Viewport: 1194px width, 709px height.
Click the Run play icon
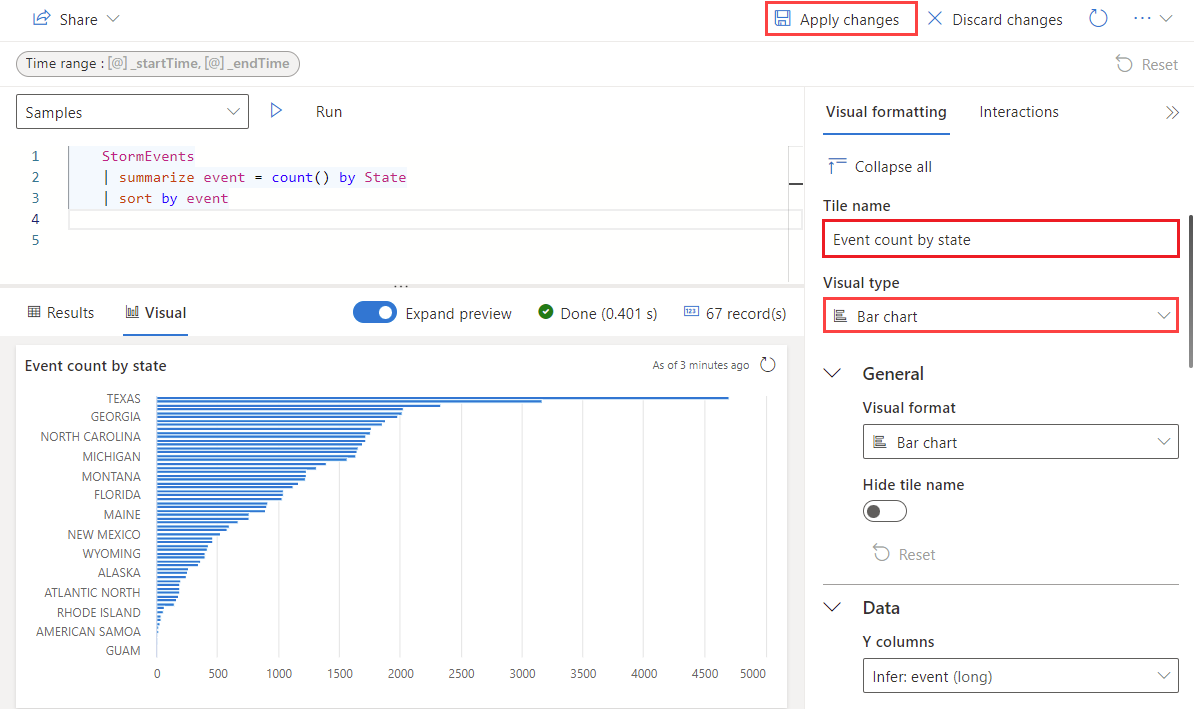point(276,111)
